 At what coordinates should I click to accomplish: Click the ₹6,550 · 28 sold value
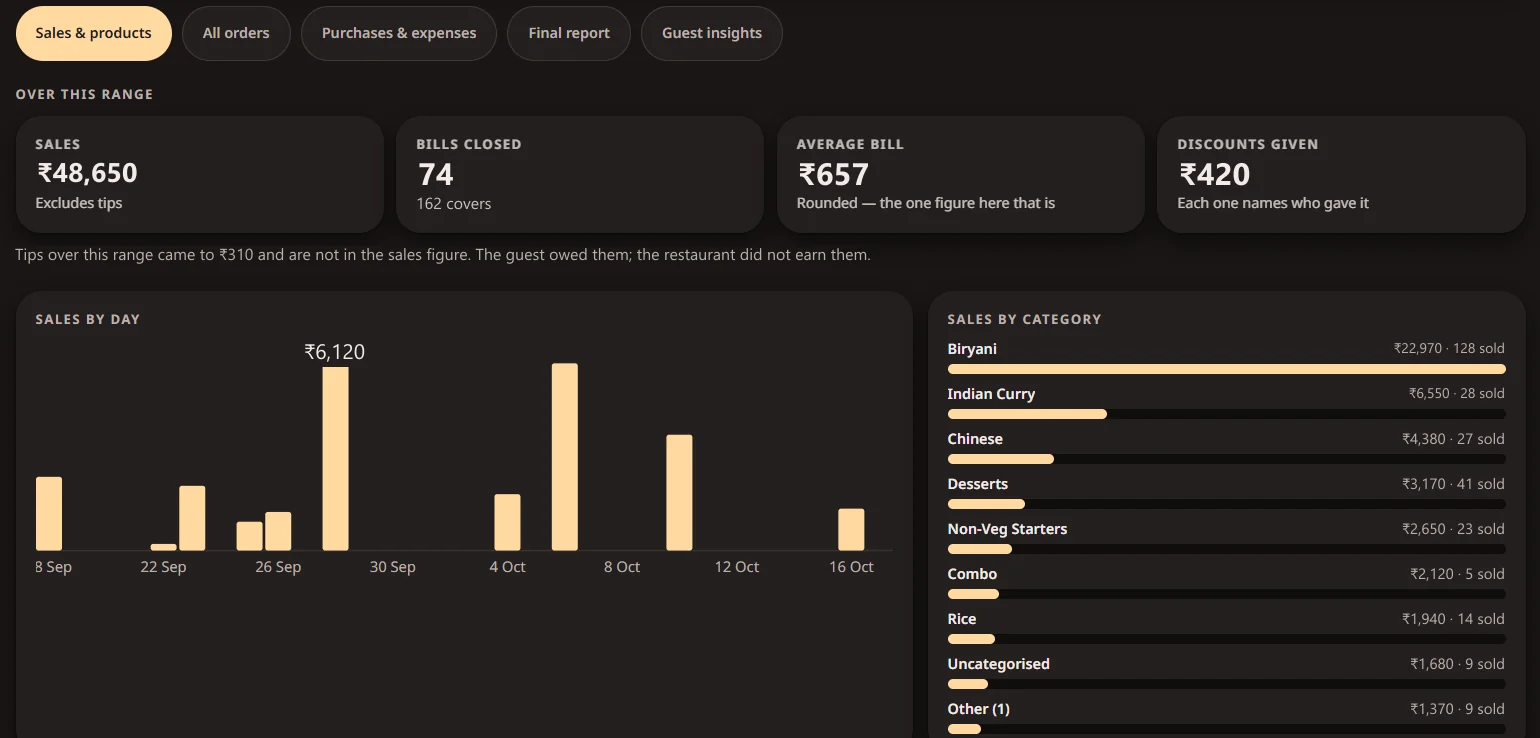1456,394
